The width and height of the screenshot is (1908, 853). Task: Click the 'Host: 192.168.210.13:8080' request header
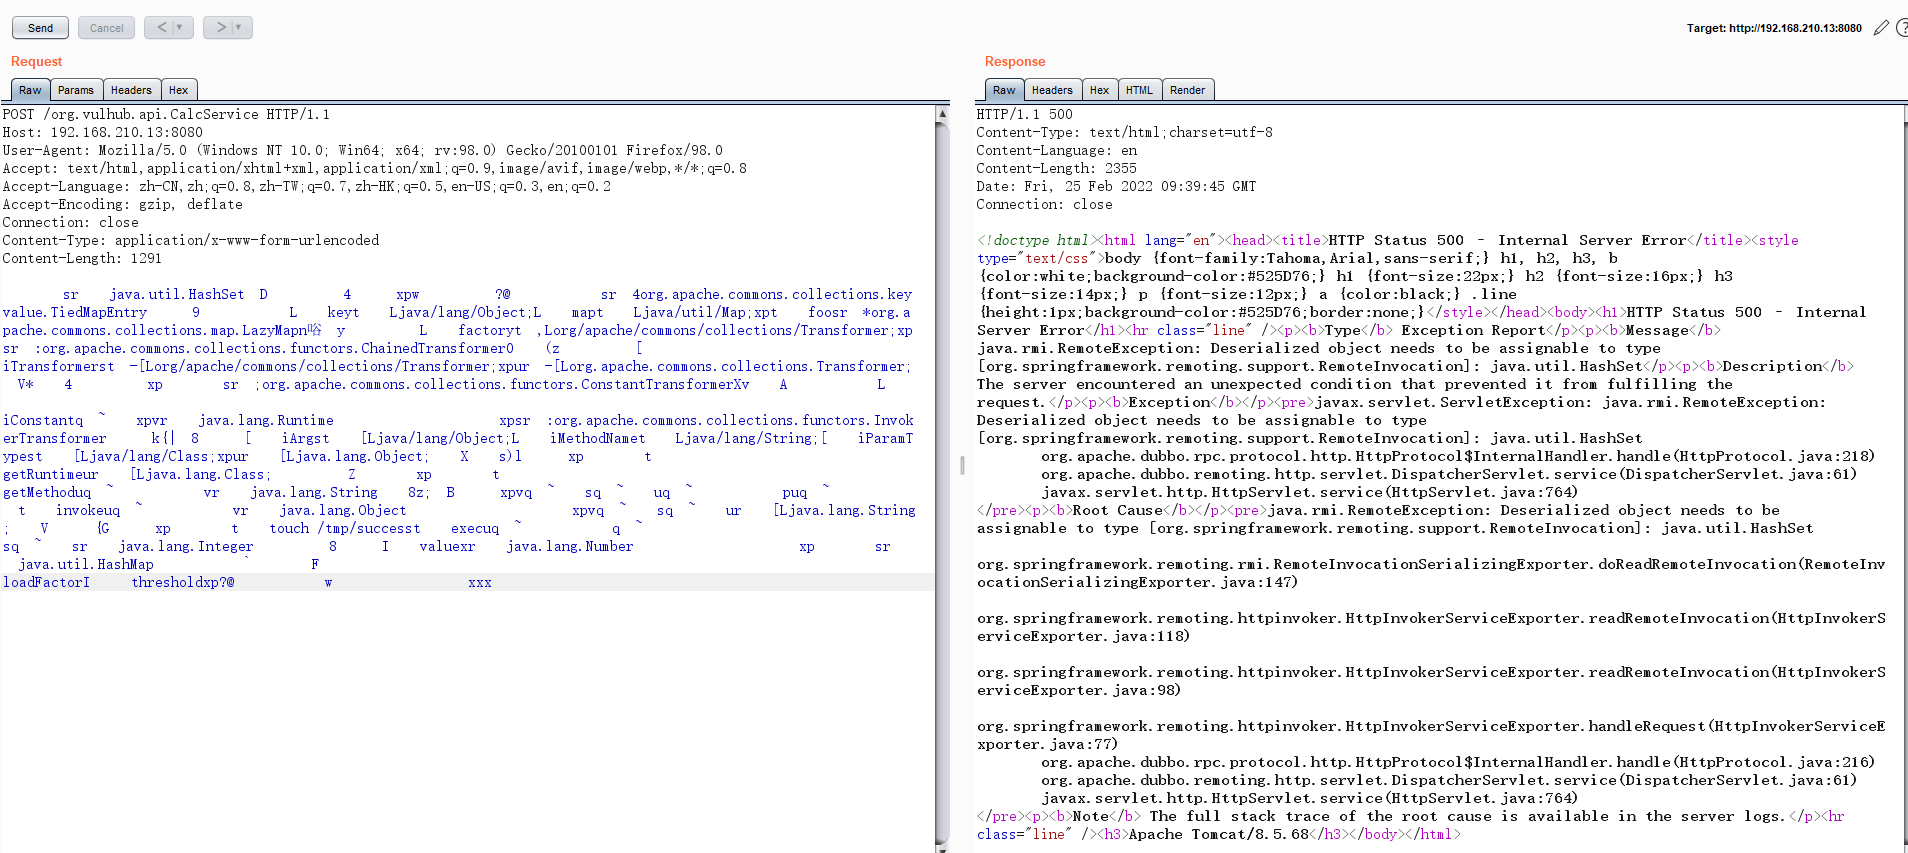(102, 132)
